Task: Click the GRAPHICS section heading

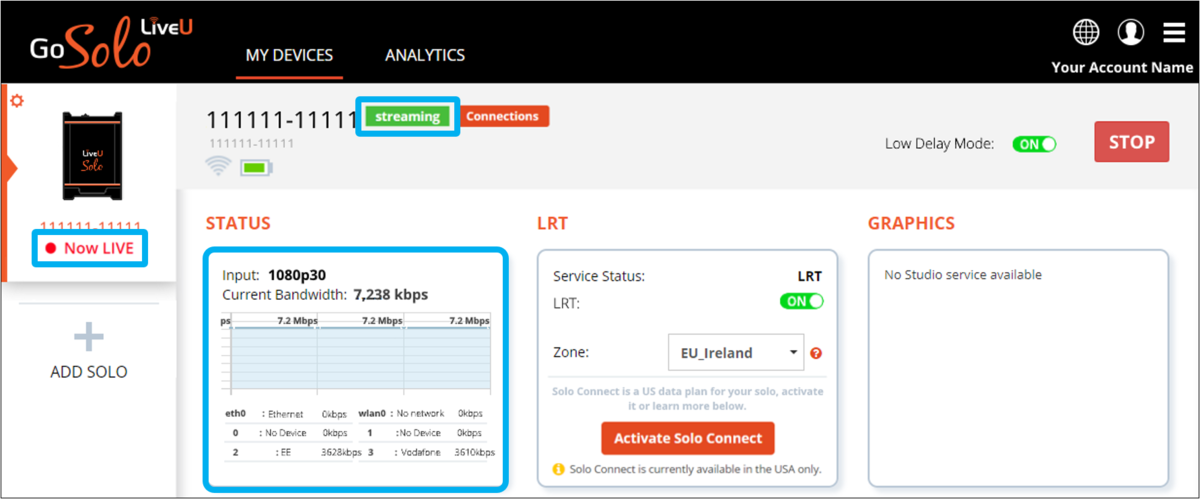Action: (911, 223)
